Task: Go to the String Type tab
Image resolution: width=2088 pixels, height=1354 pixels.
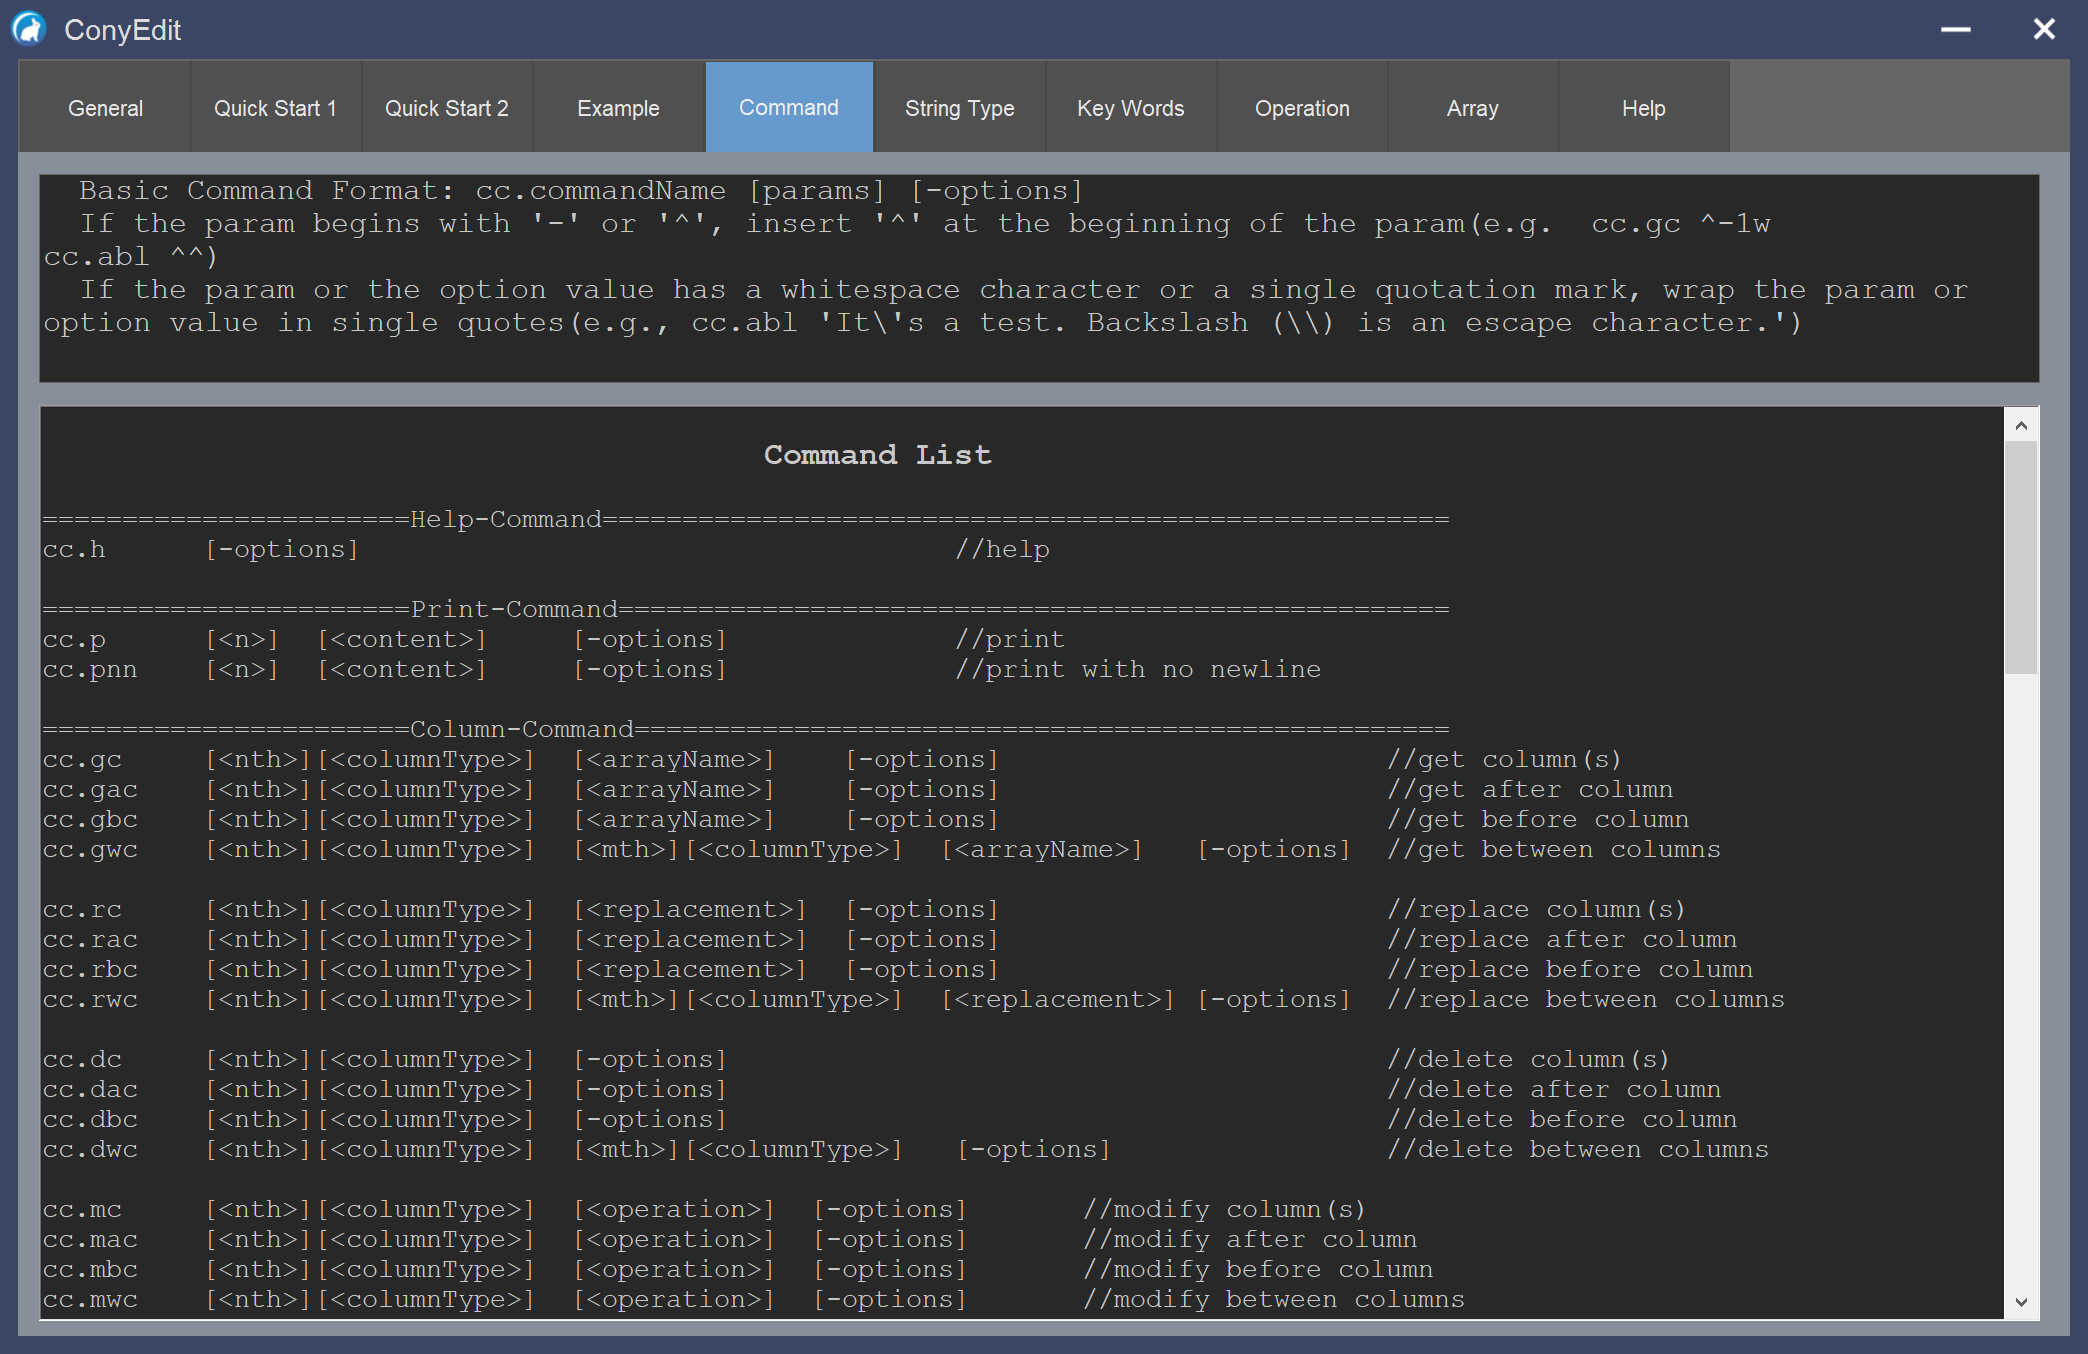Action: [959, 108]
